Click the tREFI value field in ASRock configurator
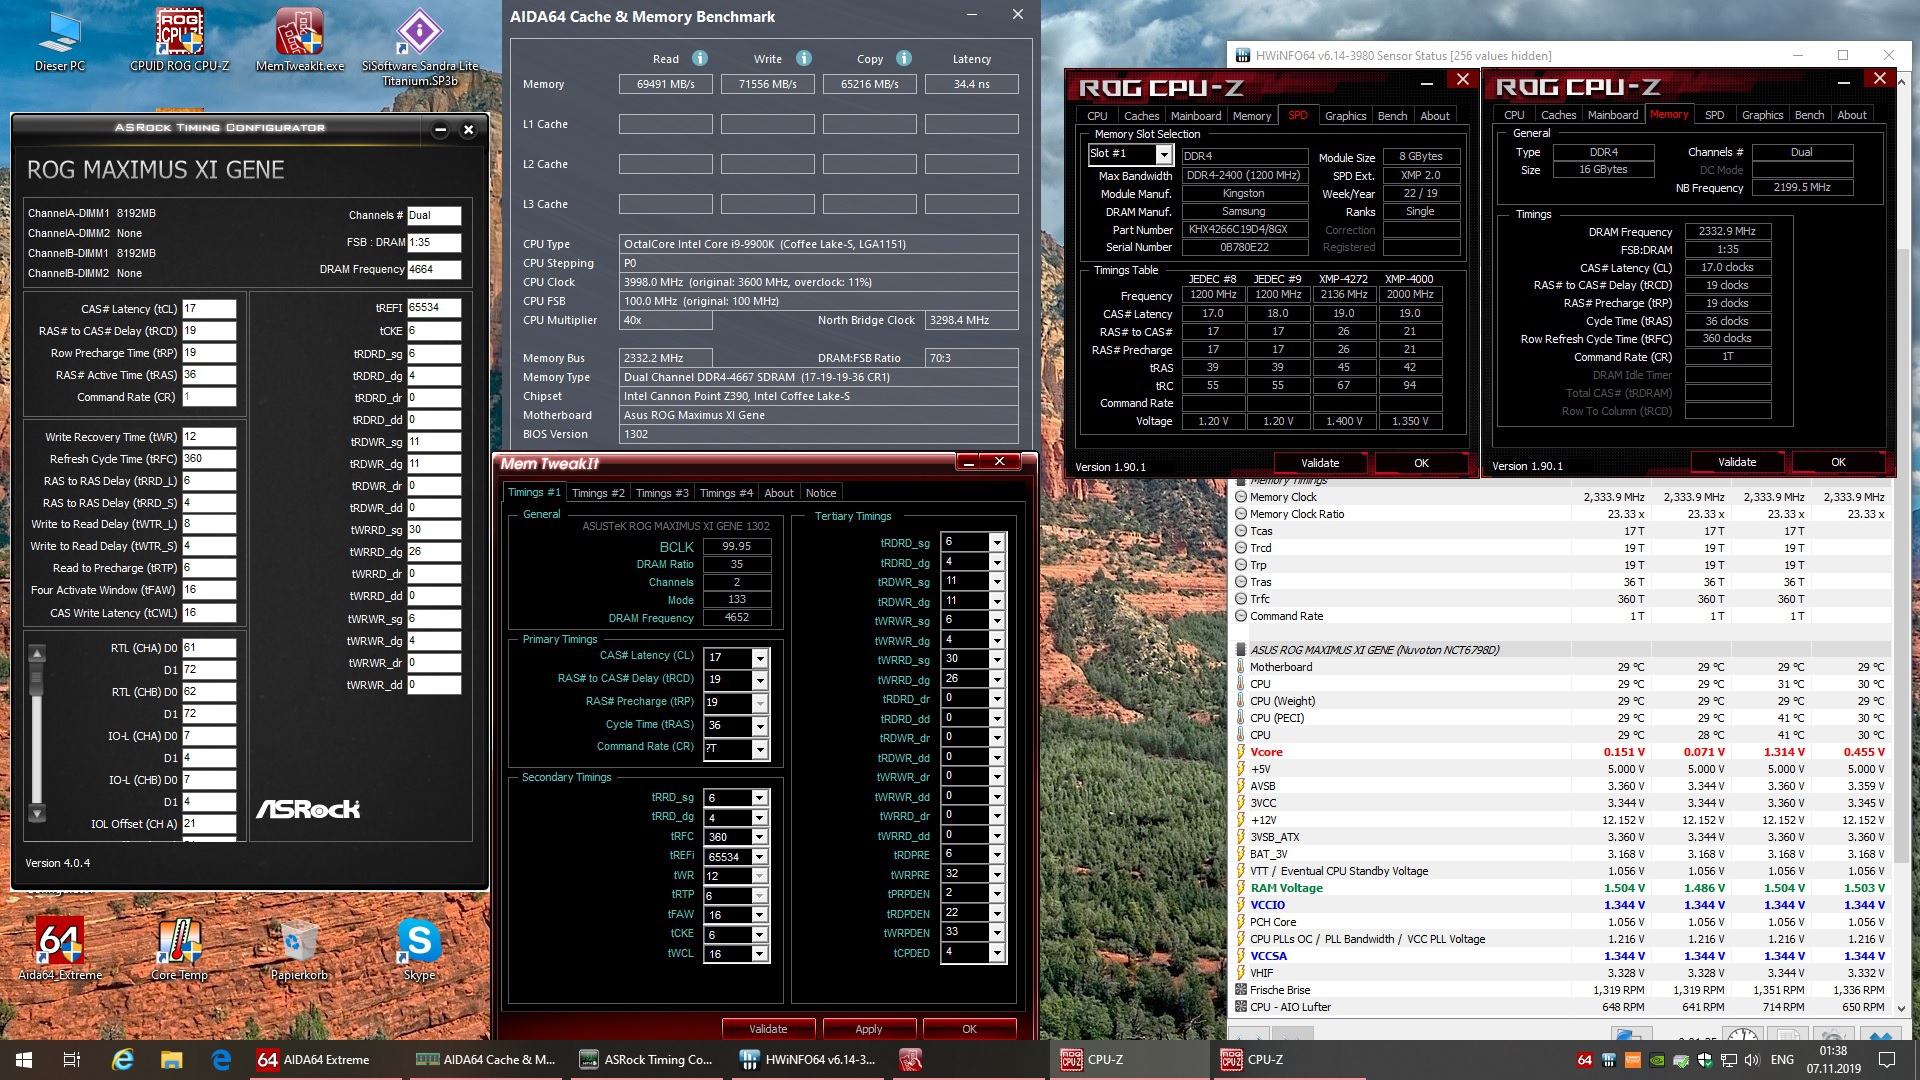This screenshot has width=1920, height=1080. click(x=434, y=308)
